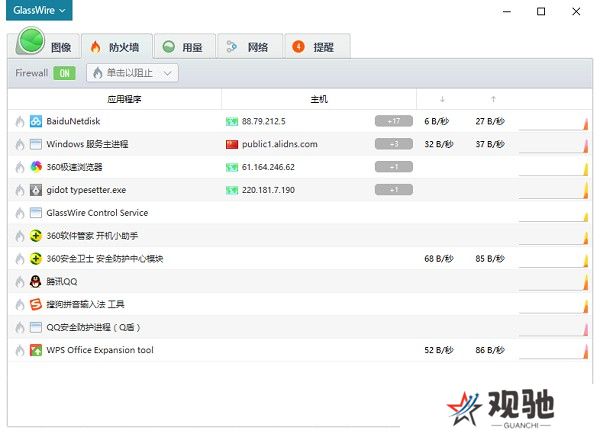This screenshot has height=434, width=600.
Task: Sort by the 主机 column header
Action: (x=319, y=100)
